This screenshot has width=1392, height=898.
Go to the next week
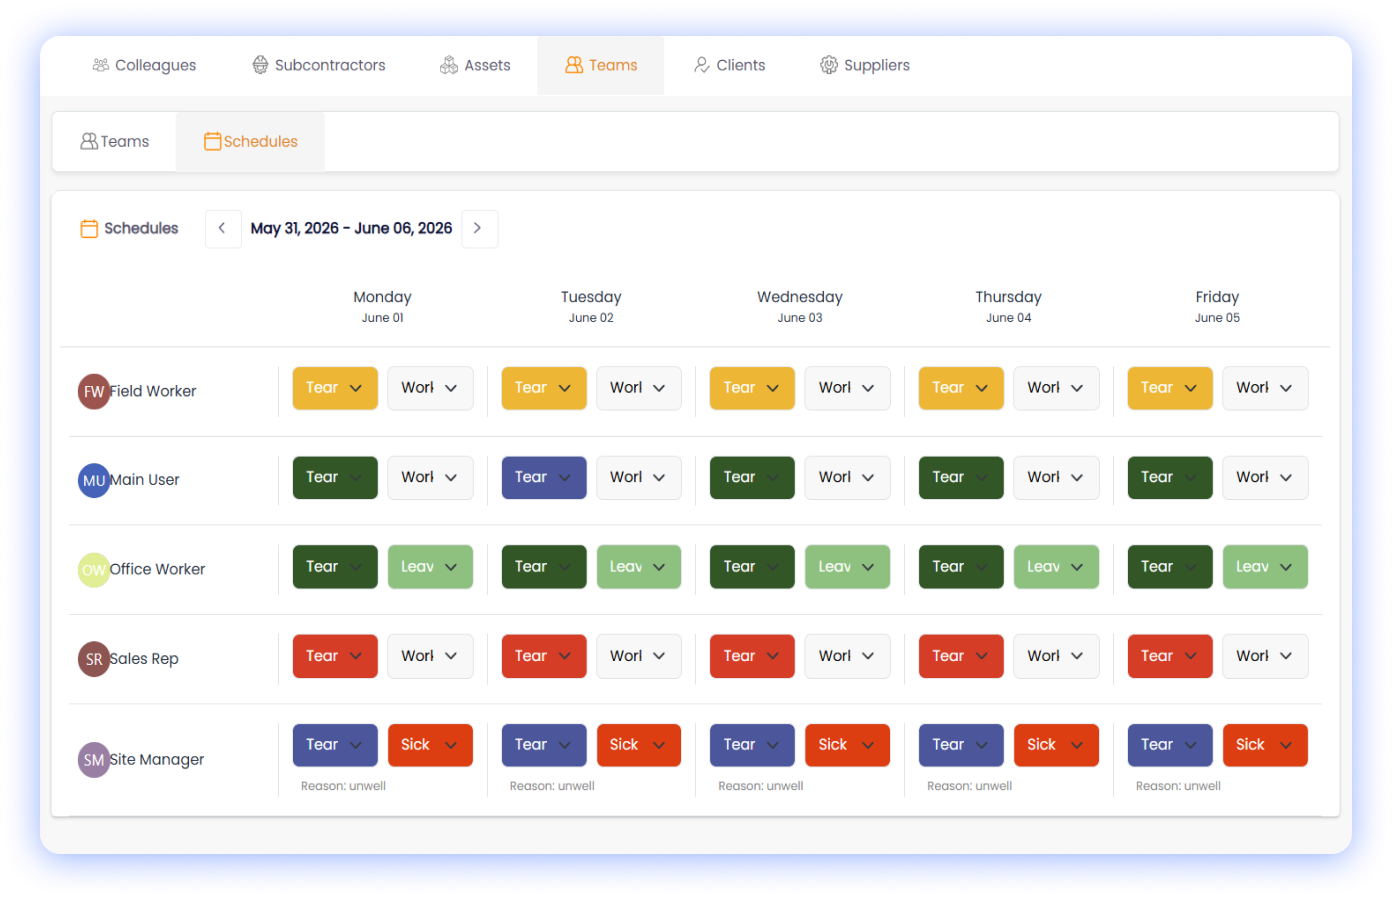479,229
